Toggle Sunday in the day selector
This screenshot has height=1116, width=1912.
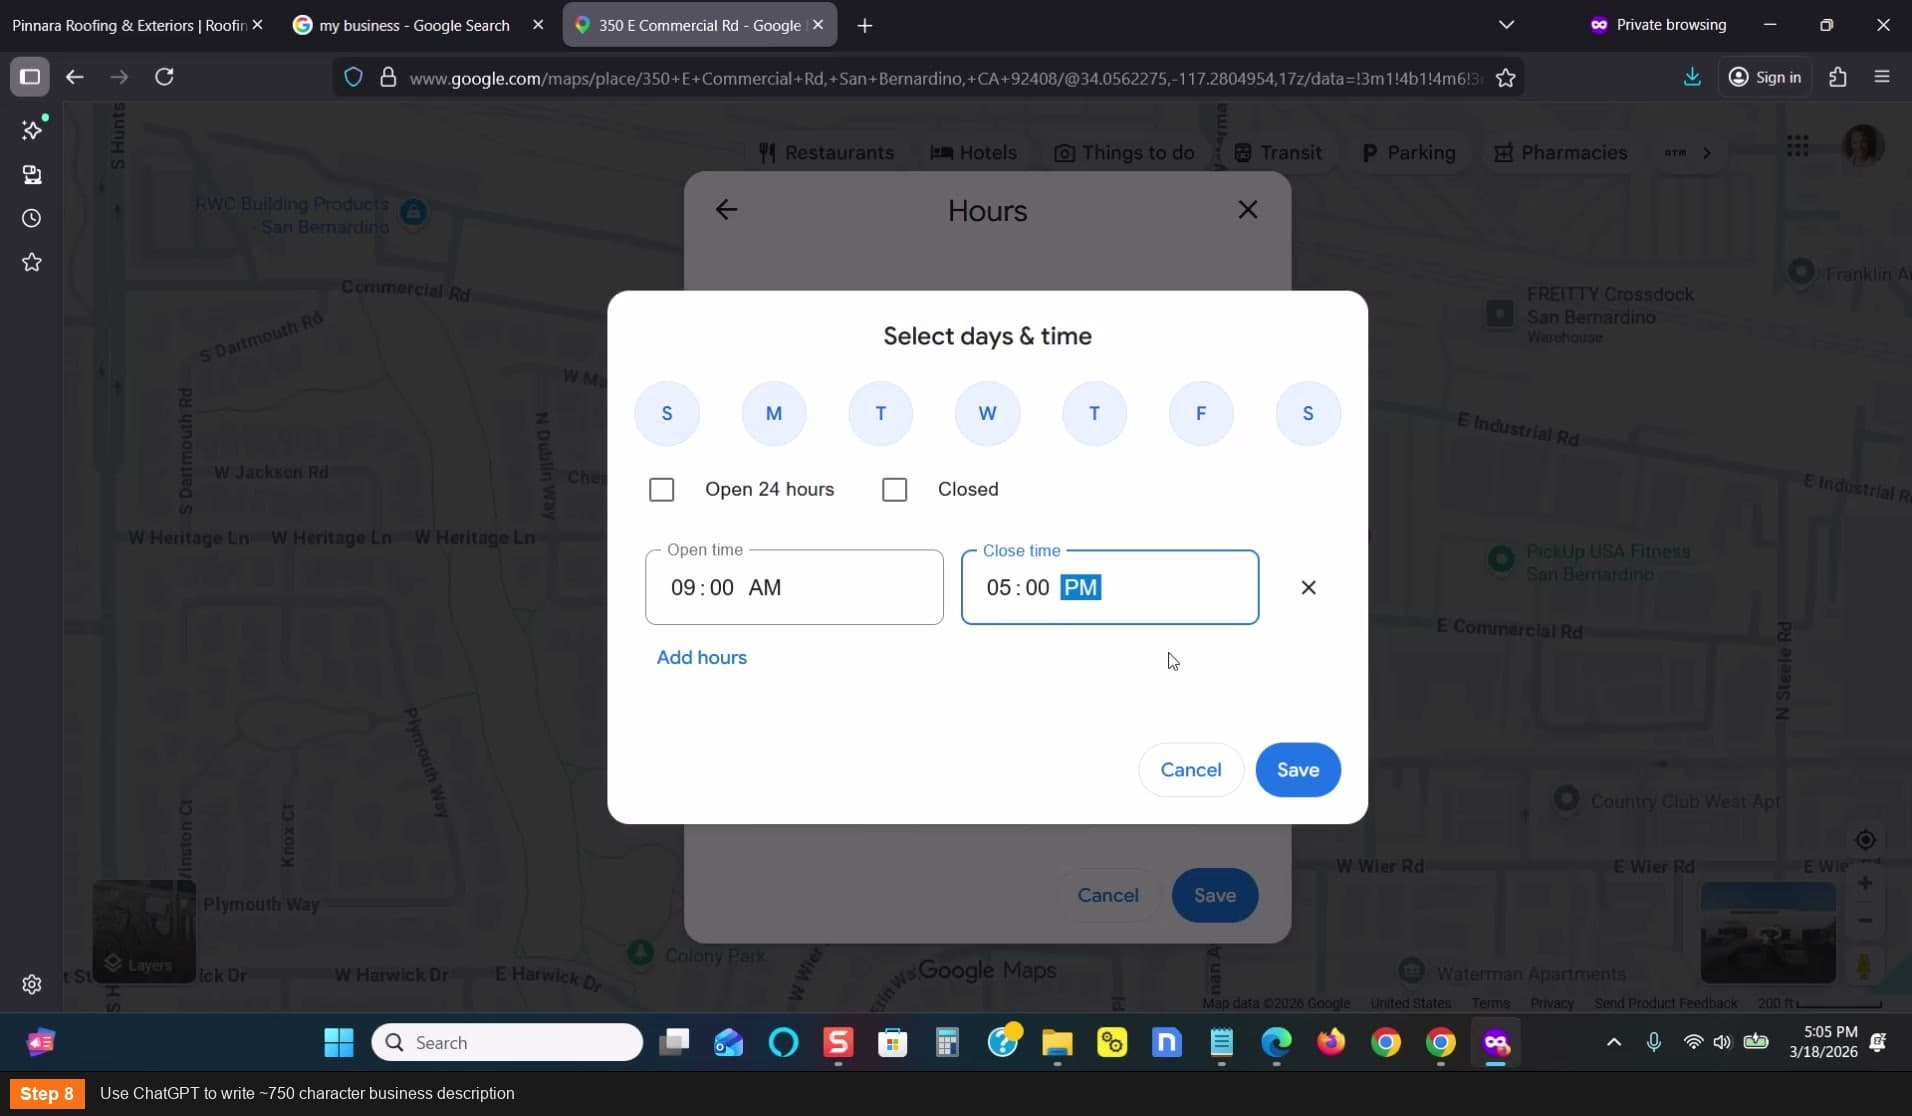tap(667, 413)
